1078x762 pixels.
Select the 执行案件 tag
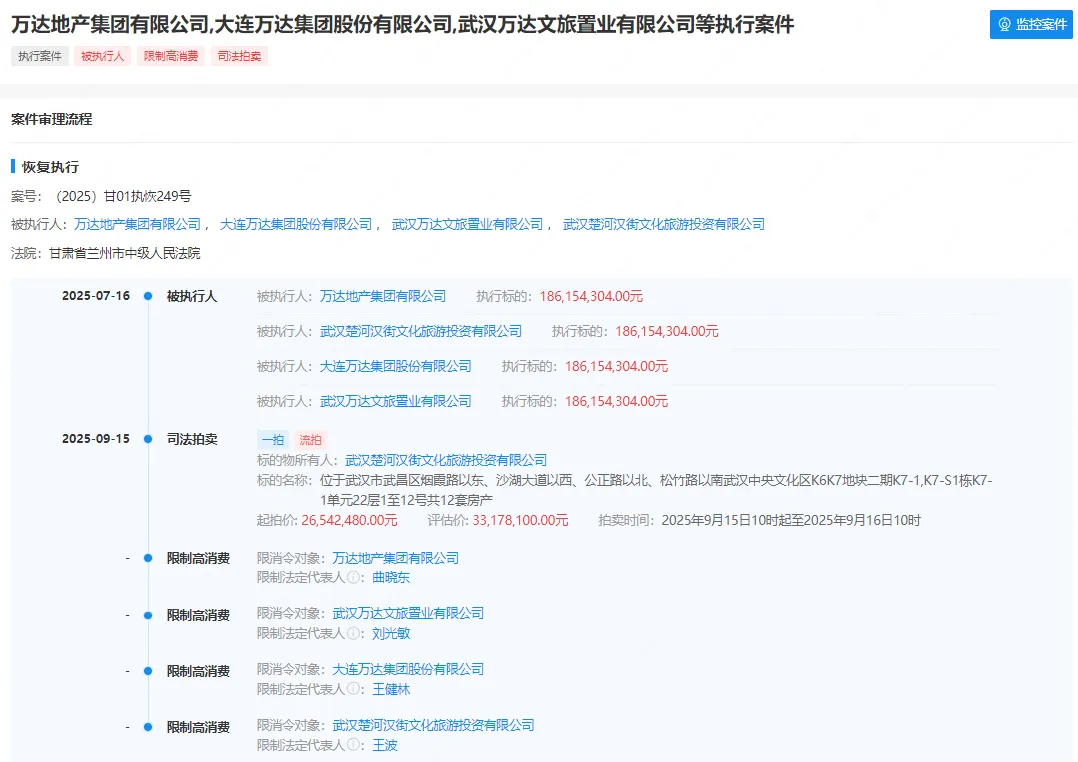pos(40,56)
